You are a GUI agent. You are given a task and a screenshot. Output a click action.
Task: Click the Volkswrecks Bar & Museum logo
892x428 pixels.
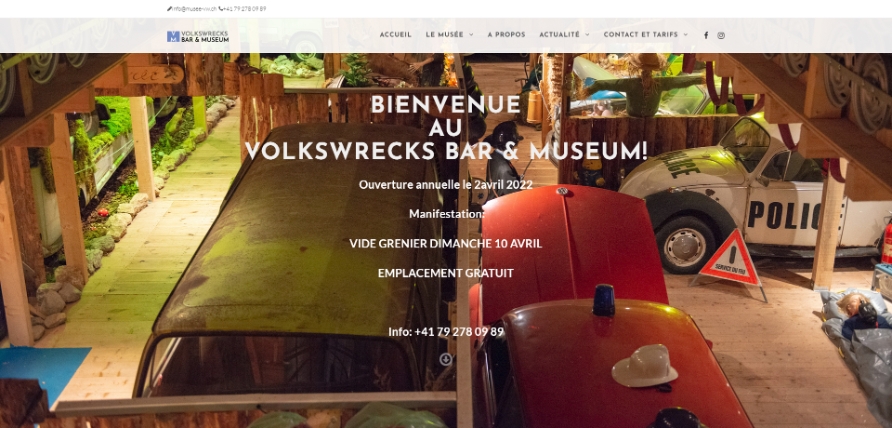tap(198, 36)
